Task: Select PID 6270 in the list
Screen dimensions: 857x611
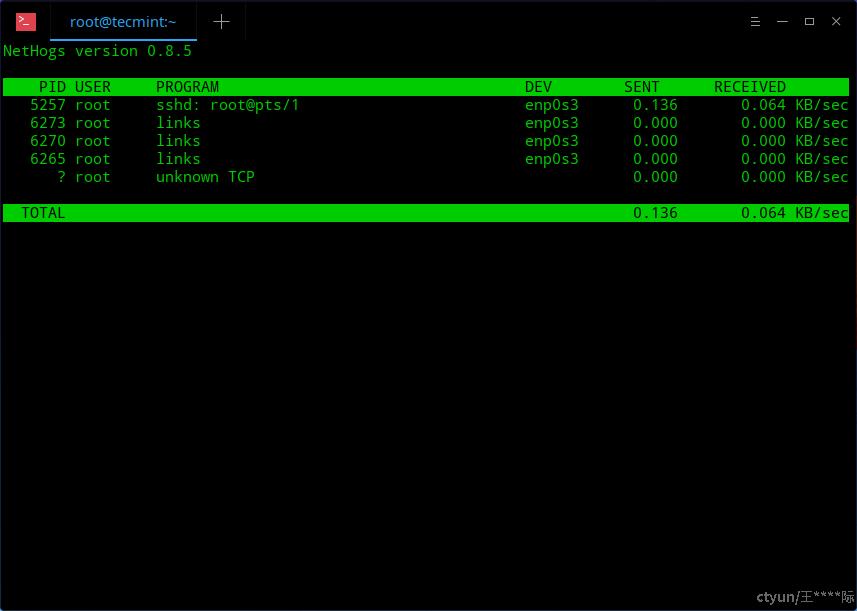Action: click(x=48, y=141)
